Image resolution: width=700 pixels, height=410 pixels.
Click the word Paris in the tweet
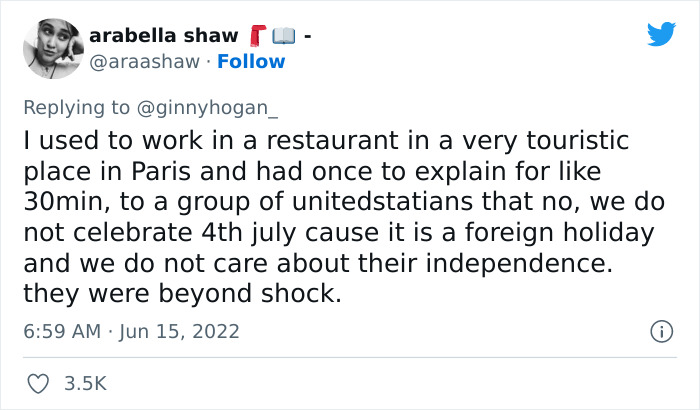(161, 172)
